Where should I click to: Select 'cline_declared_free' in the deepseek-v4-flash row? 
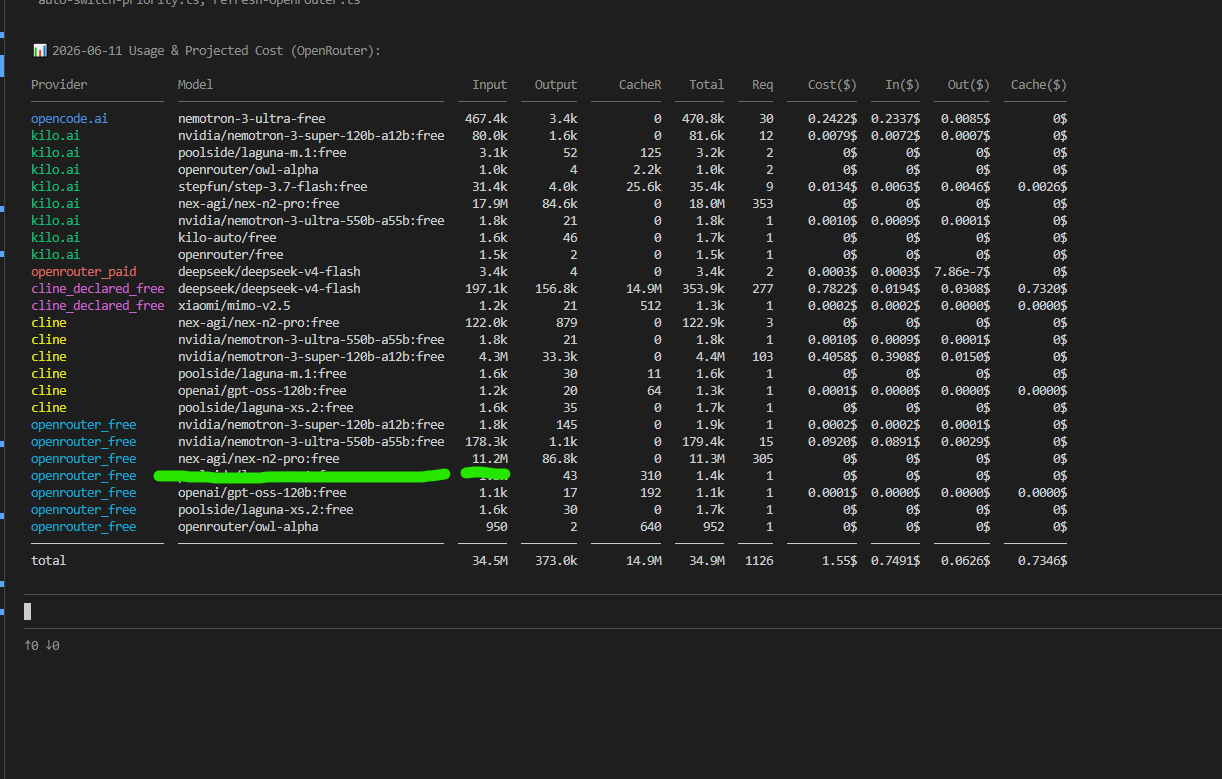(x=98, y=289)
